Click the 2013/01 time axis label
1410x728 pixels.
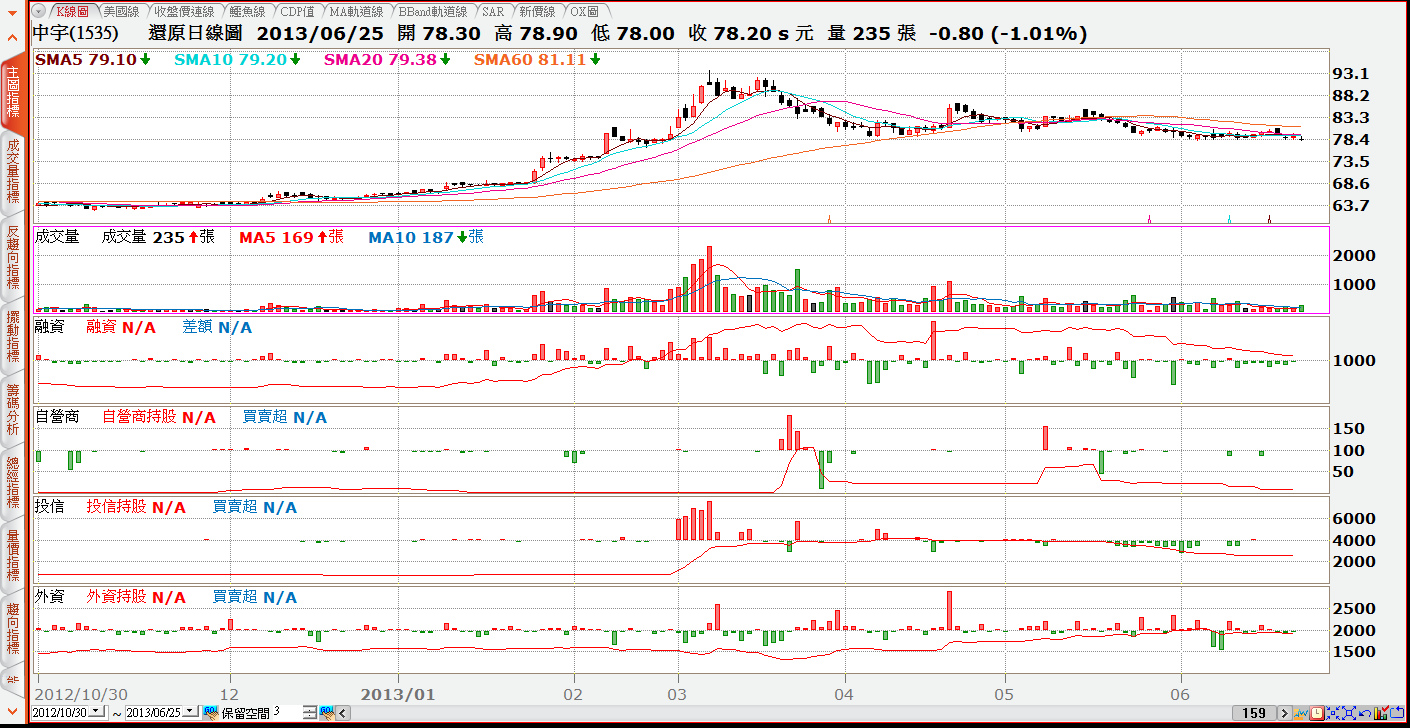click(398, 693)
